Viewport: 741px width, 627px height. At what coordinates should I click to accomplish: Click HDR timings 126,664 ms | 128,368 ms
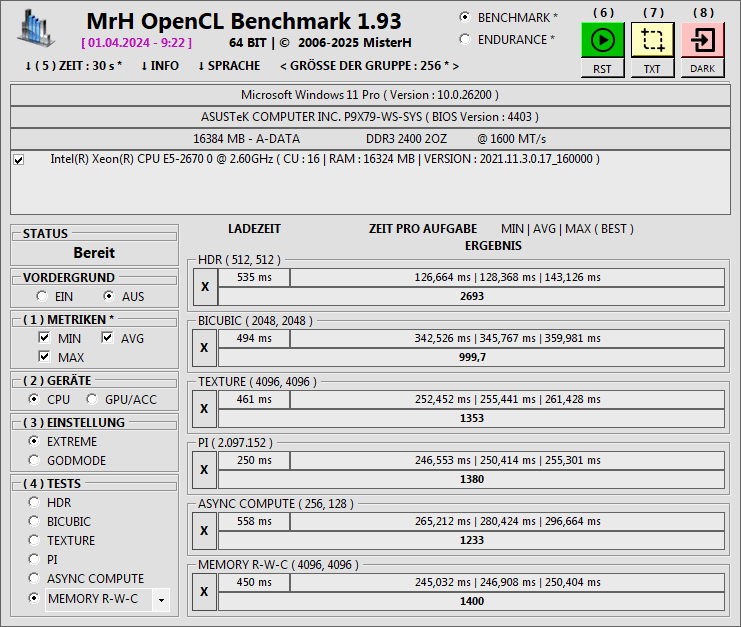(x=508, y=277)
